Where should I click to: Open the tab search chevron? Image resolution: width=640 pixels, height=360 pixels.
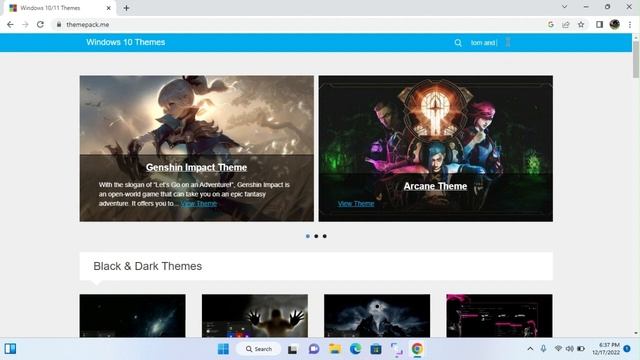click(x=564, y=7)
